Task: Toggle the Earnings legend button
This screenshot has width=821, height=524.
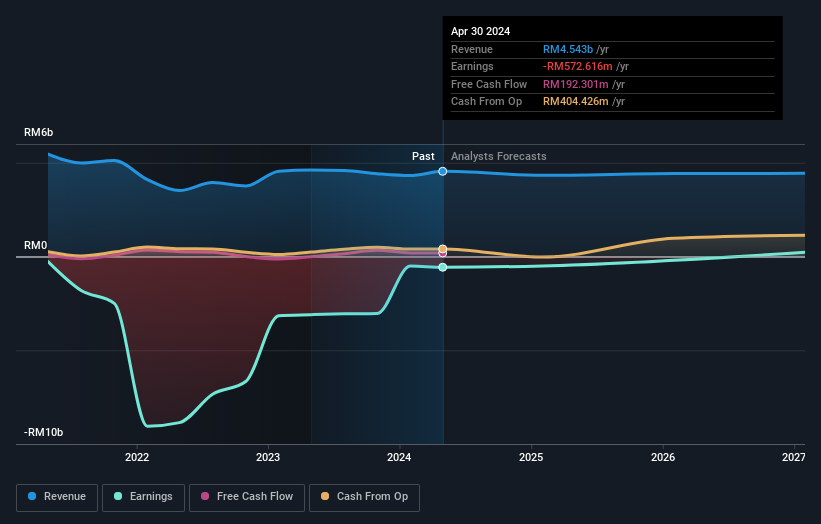Action: [x=143, y=497]
